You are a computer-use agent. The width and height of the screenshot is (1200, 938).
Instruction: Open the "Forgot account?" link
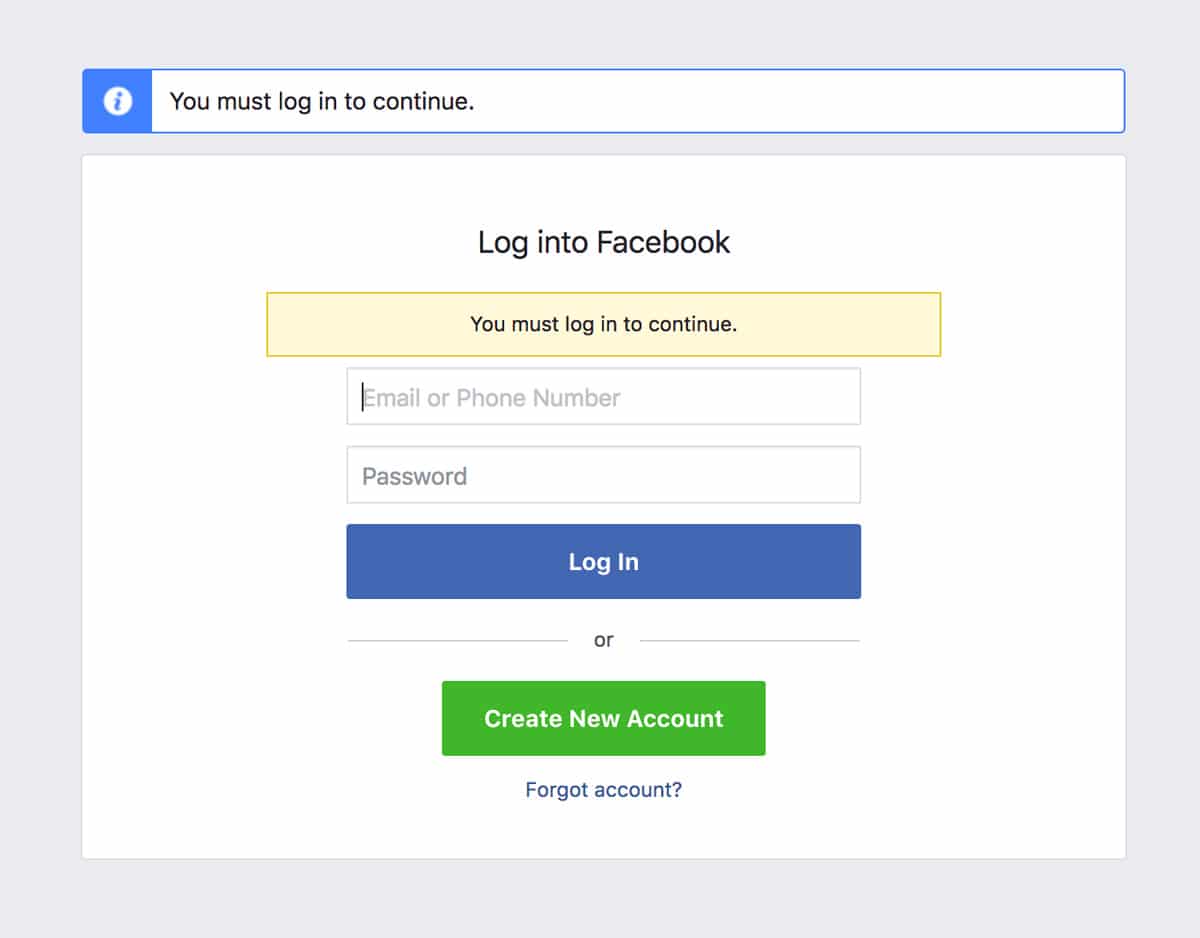pyautogui.click(x=604, y=790)
